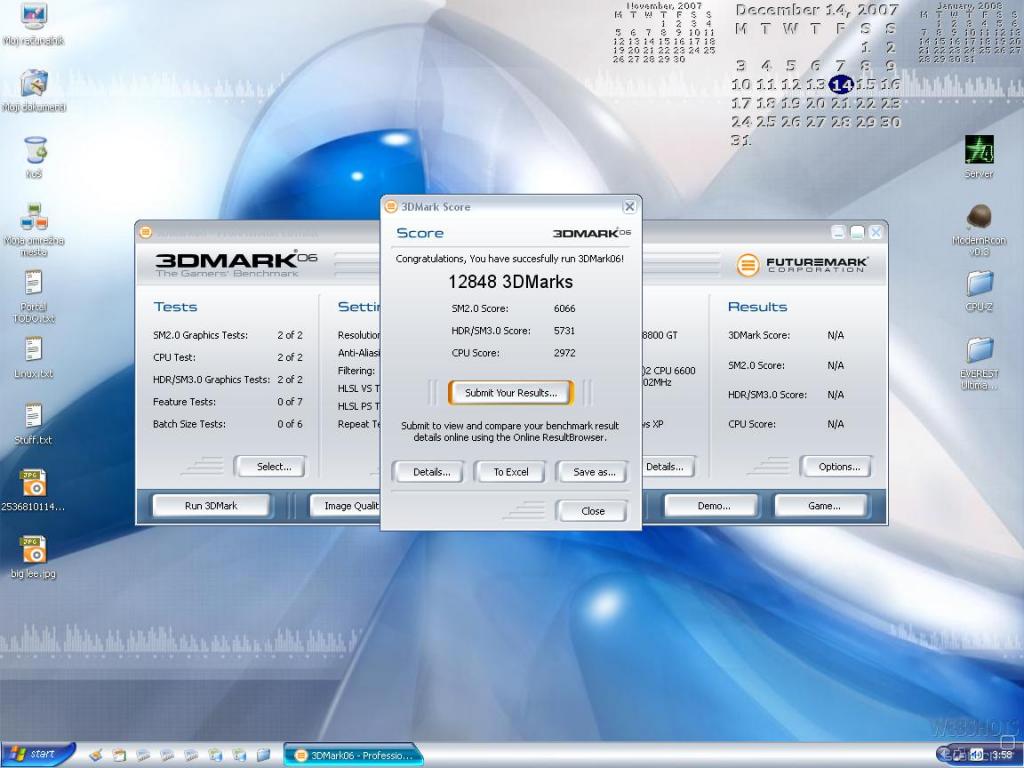Click the HDR/SM3.0 Graphics Tests row label
Viewport: 1024px width, 768px height.
click(x=212, y=379)
